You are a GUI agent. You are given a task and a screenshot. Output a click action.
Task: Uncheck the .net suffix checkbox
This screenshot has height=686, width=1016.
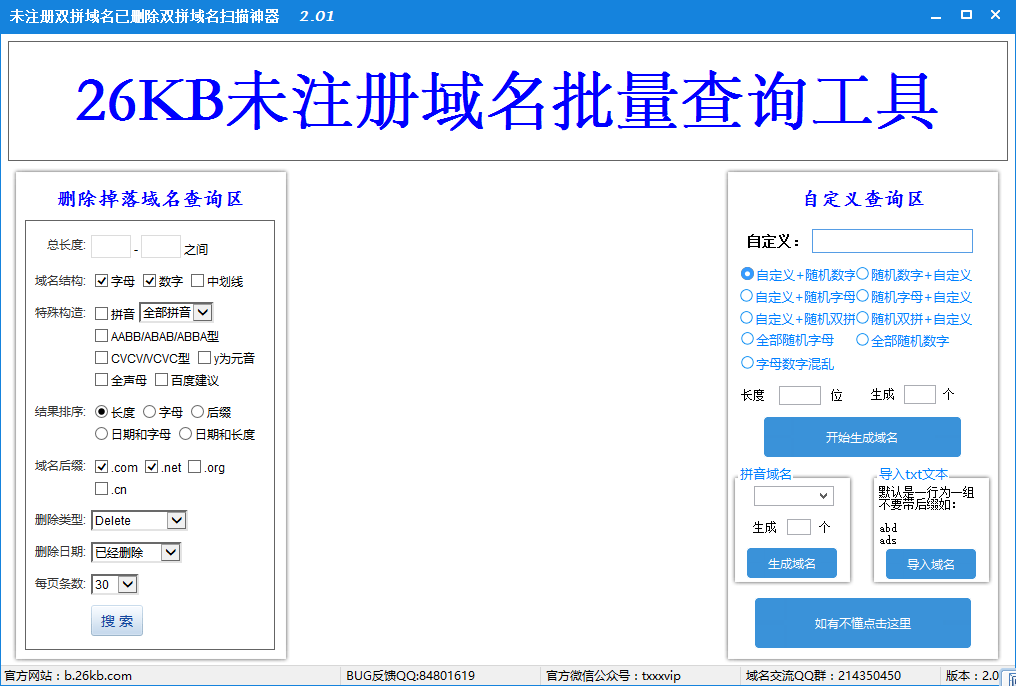point(152,466)
